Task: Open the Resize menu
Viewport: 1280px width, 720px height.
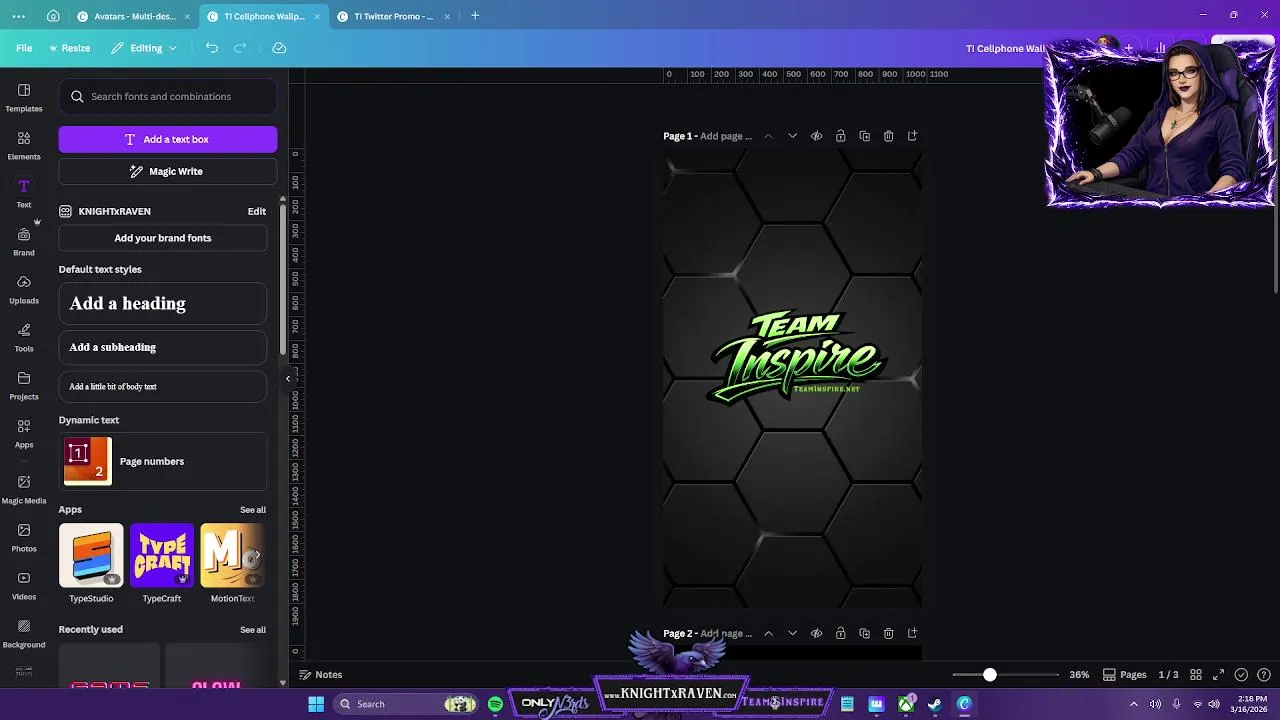Action: (69, 48)
